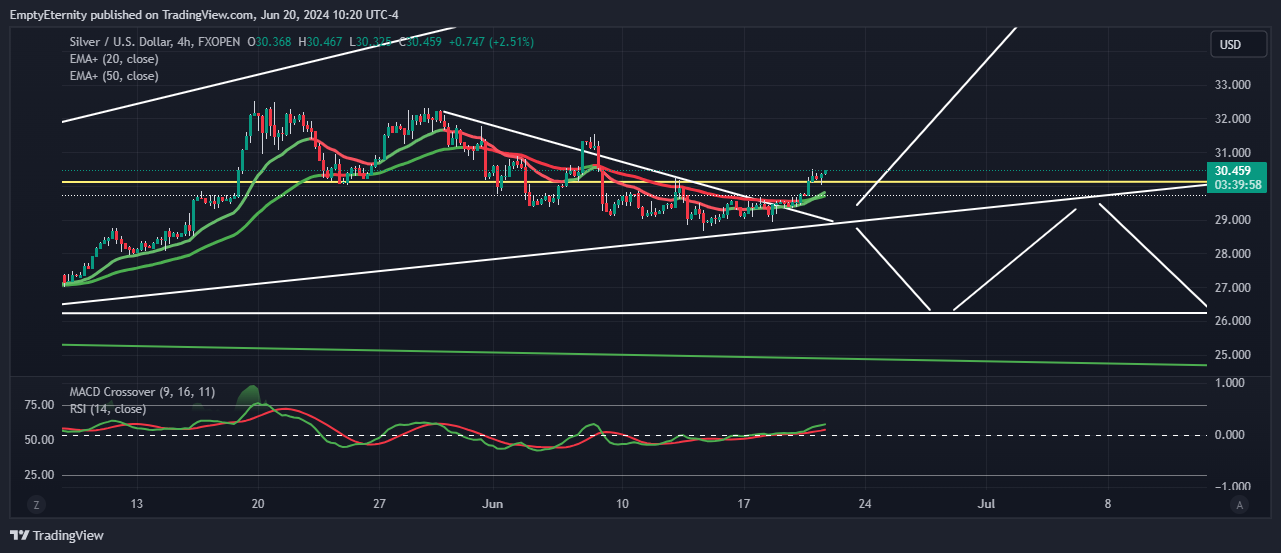This screenshot has height=553, width=1281.
Task: Click 32.000 on the price axis
Action: pyautogui.click(x=1231, y=119)
